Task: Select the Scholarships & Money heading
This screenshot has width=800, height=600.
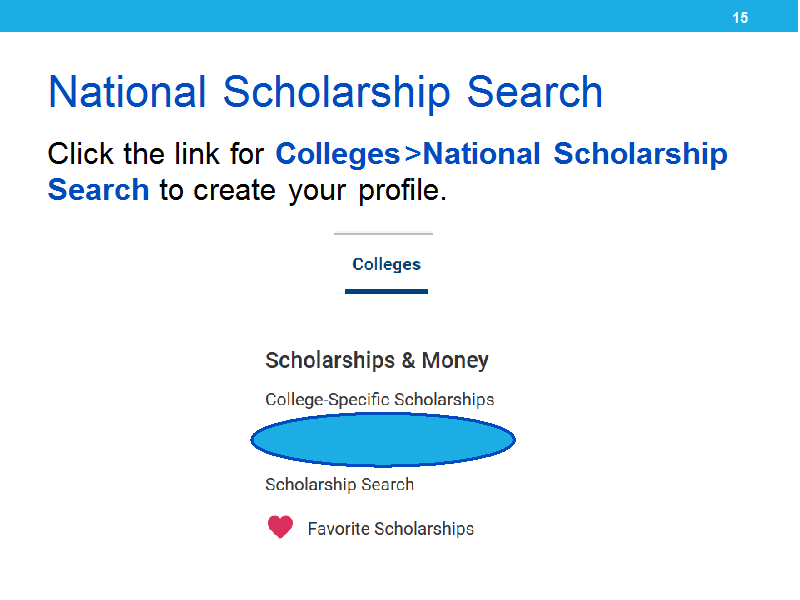Action: pyautogui.click(x=377, y=360)
